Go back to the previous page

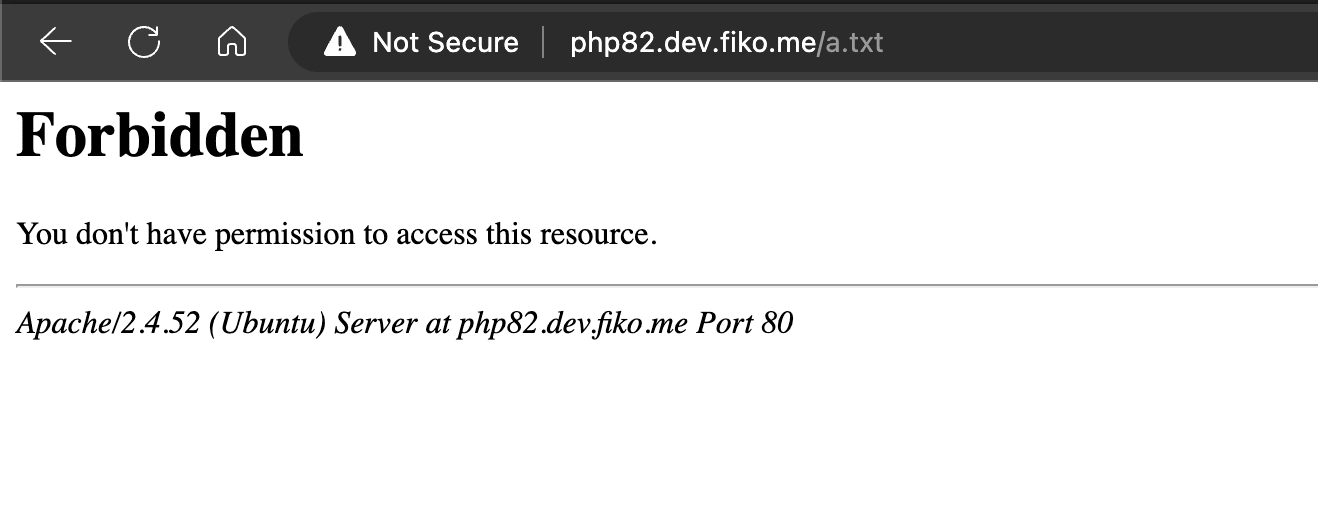(x=56, y=42)
